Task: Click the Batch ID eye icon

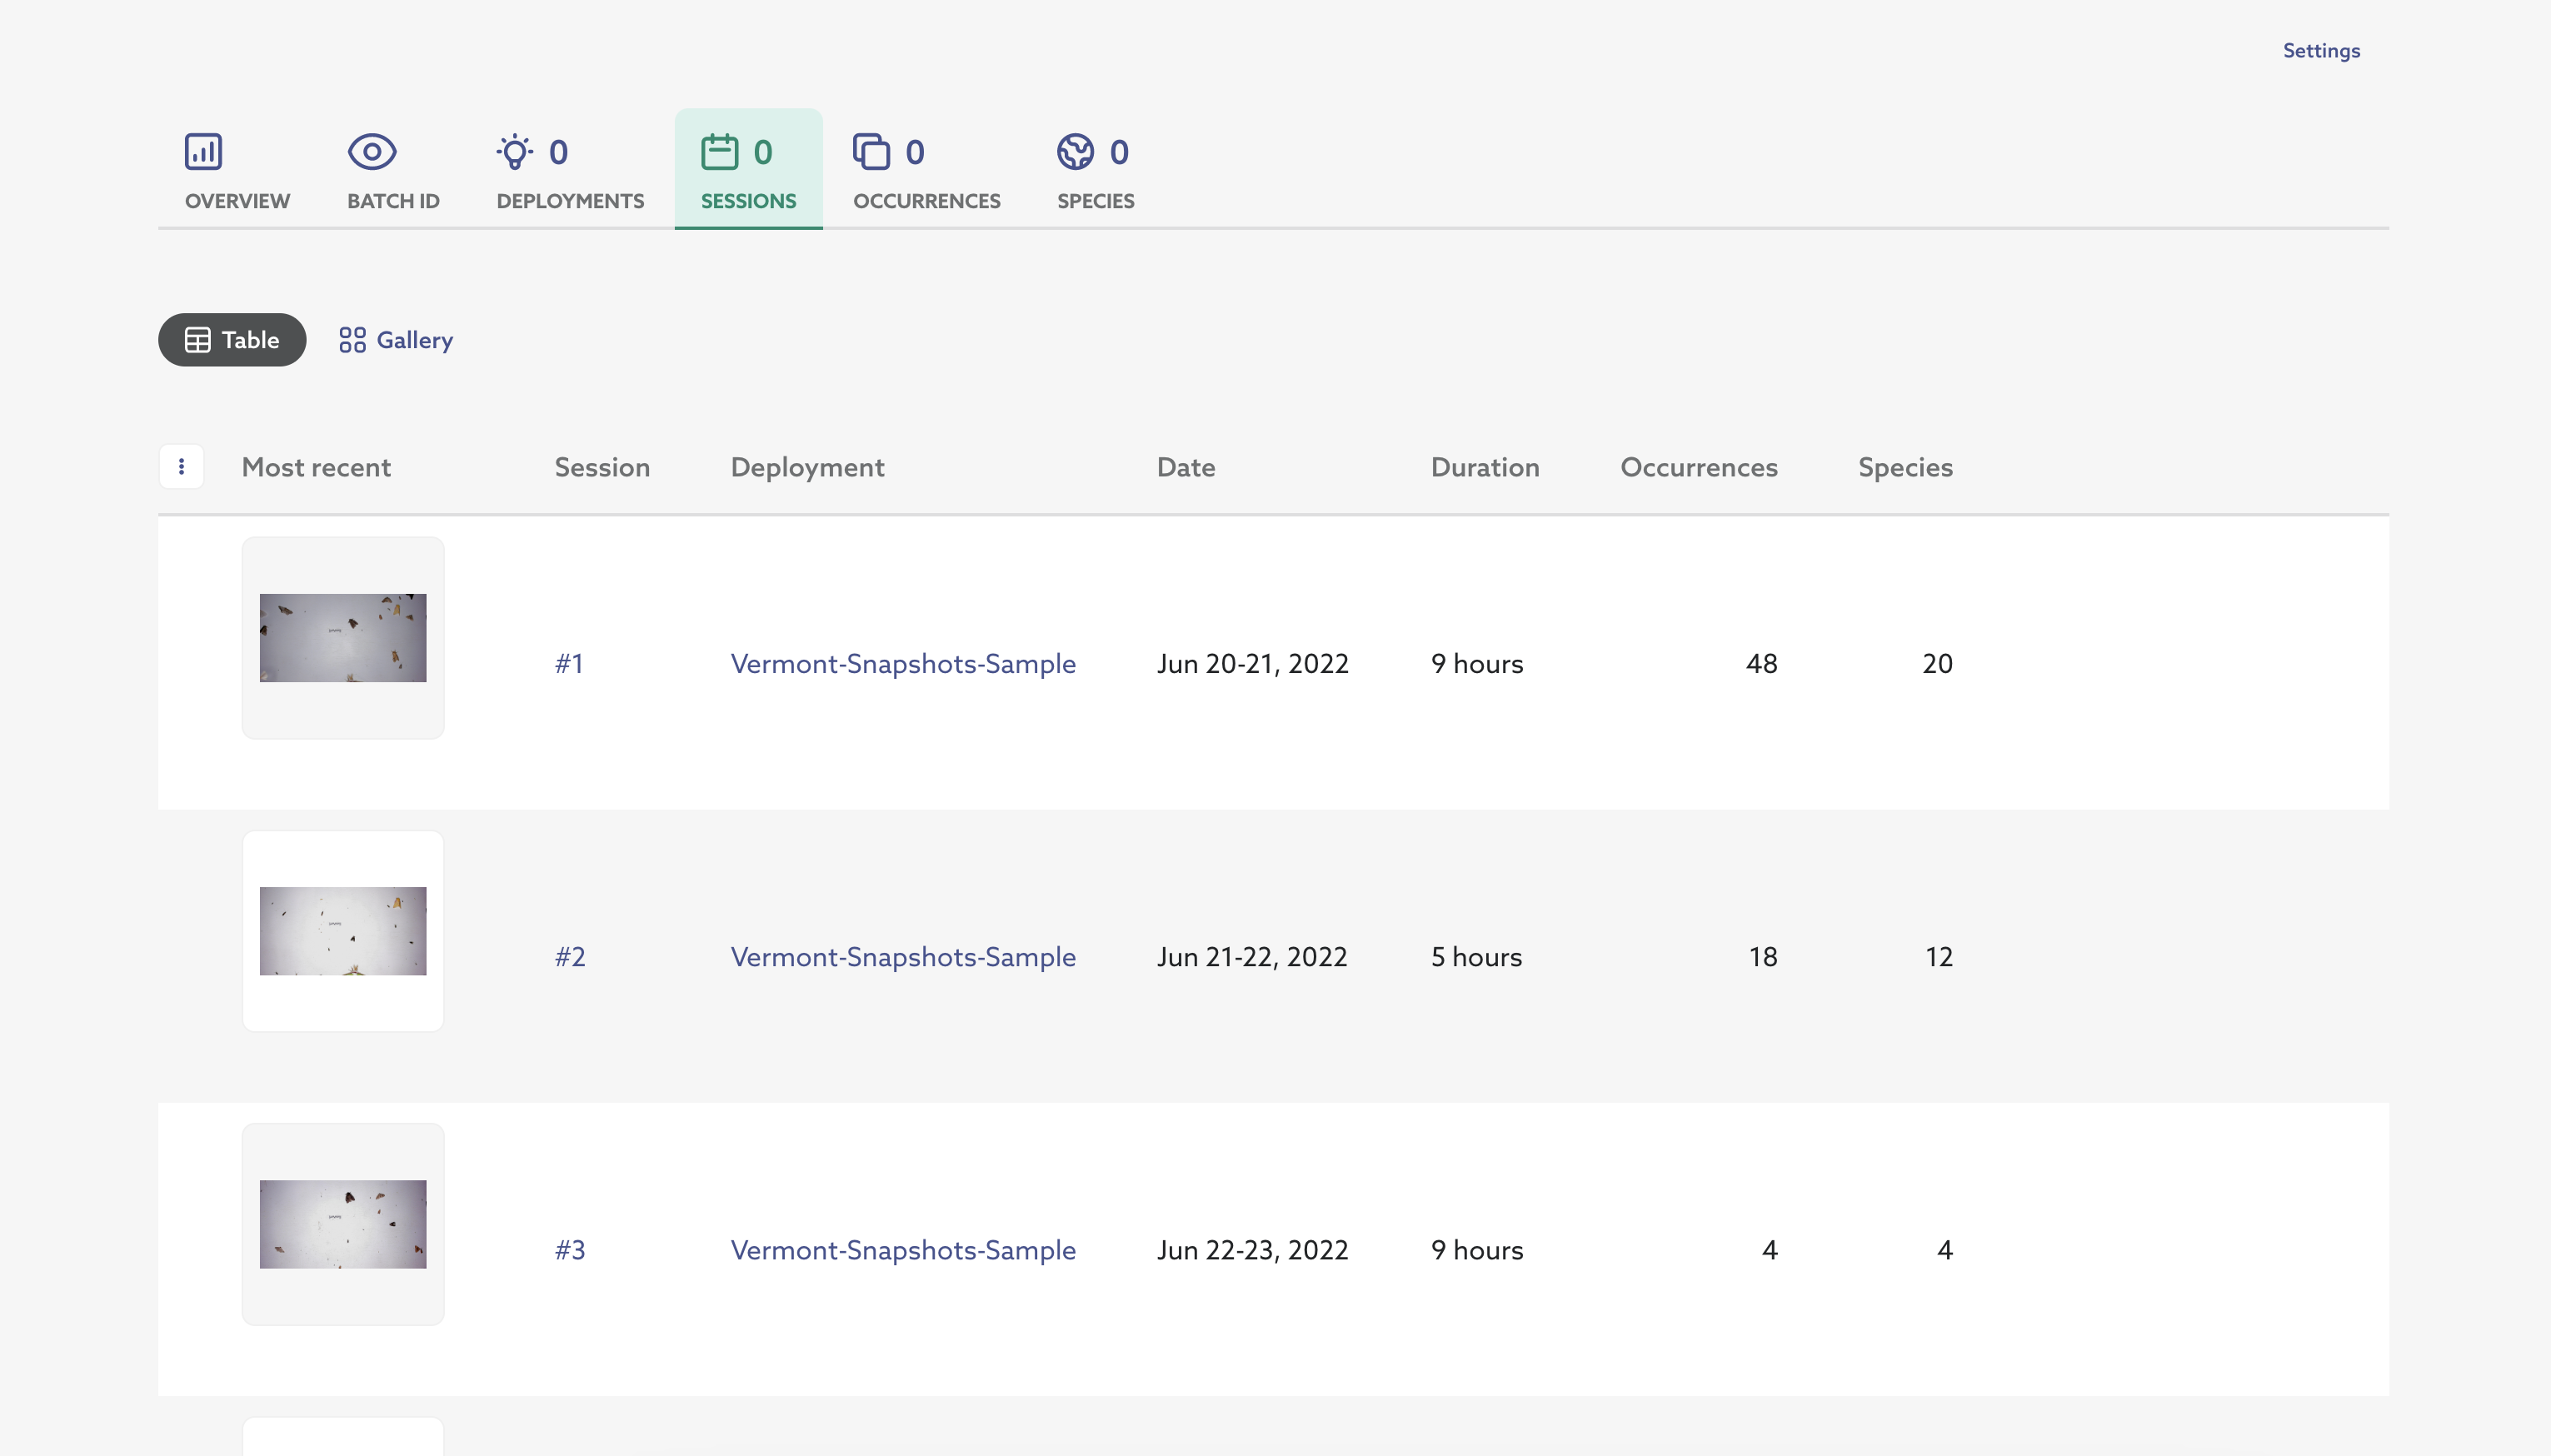Action: coord(372,152)
